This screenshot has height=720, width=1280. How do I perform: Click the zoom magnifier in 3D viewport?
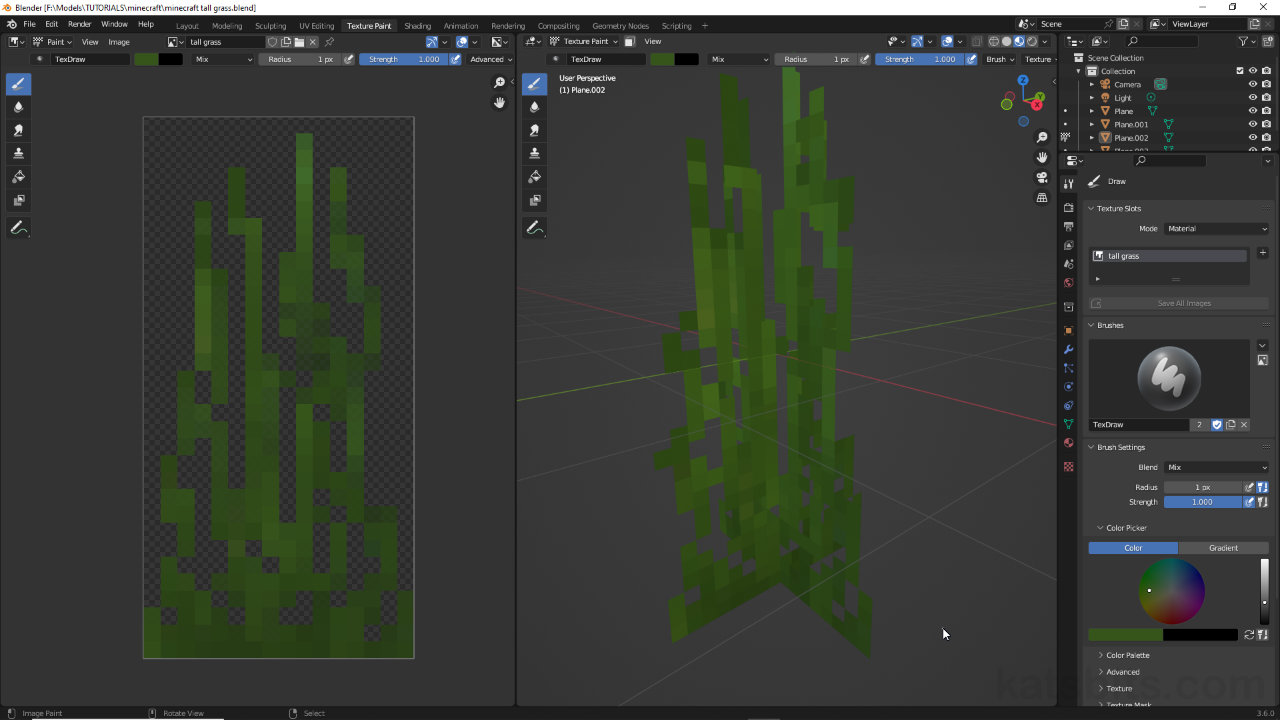1042,137
